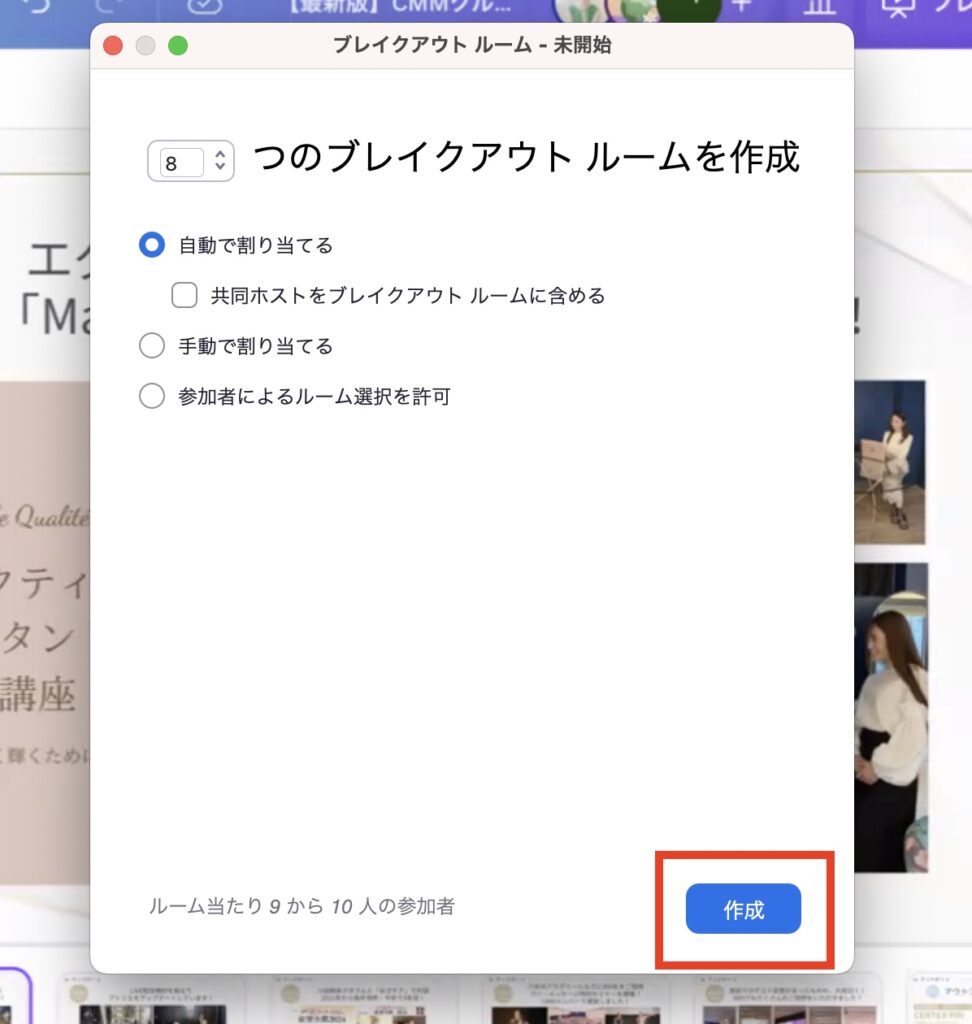This screenshot has height=1024, width=972.
Task: Choose 参加者によるルーム選択を許可 option
Action: [152, 397]
